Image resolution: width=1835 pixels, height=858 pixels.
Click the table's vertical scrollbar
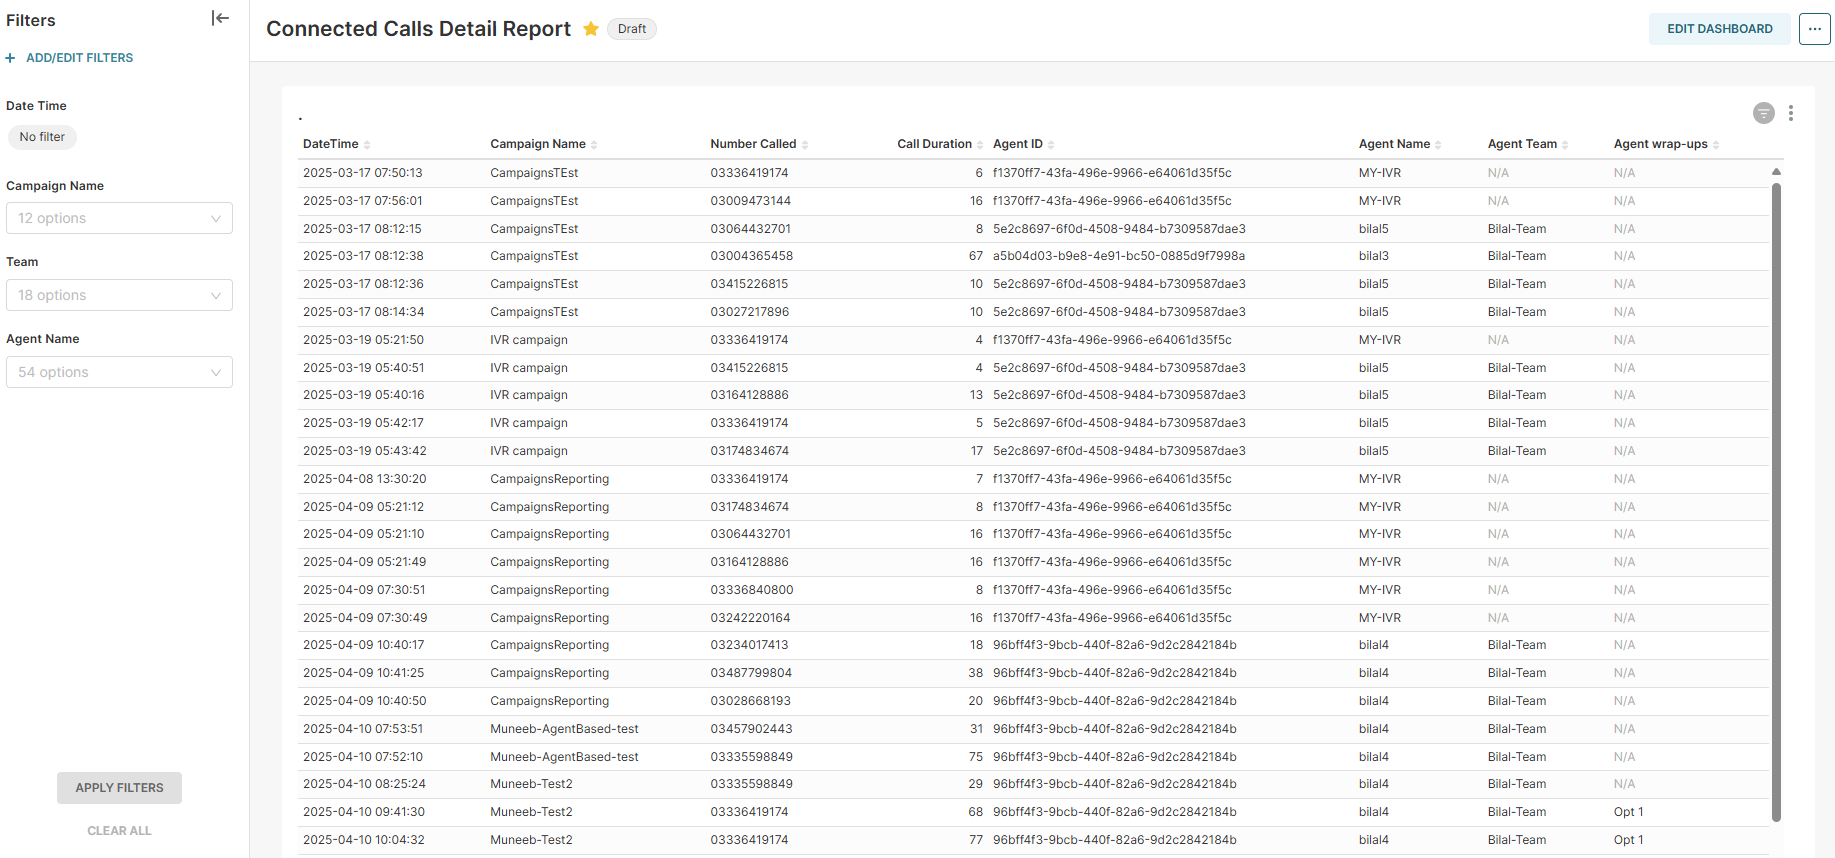[1776, 500]
